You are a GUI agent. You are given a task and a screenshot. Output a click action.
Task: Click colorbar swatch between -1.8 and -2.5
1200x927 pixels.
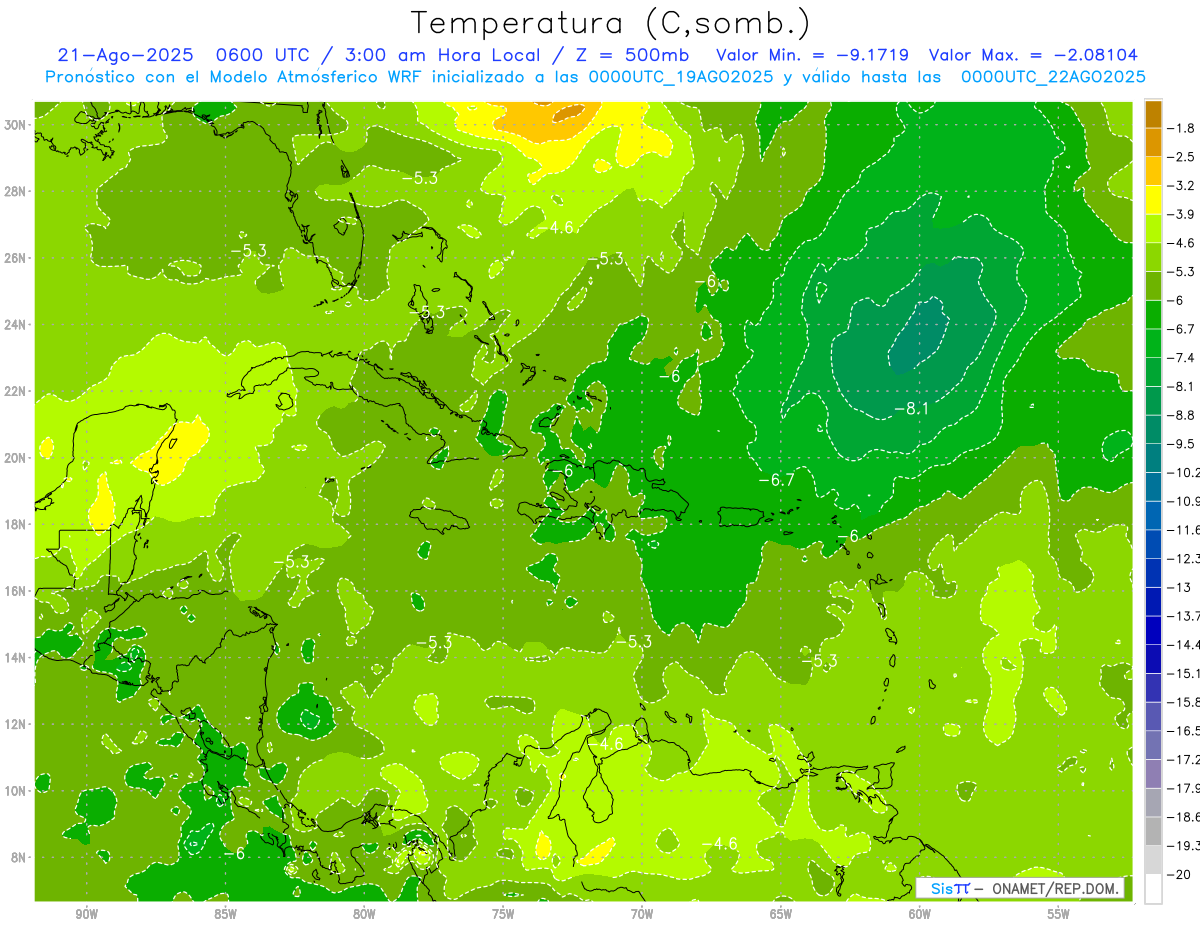pos(1153,143)
